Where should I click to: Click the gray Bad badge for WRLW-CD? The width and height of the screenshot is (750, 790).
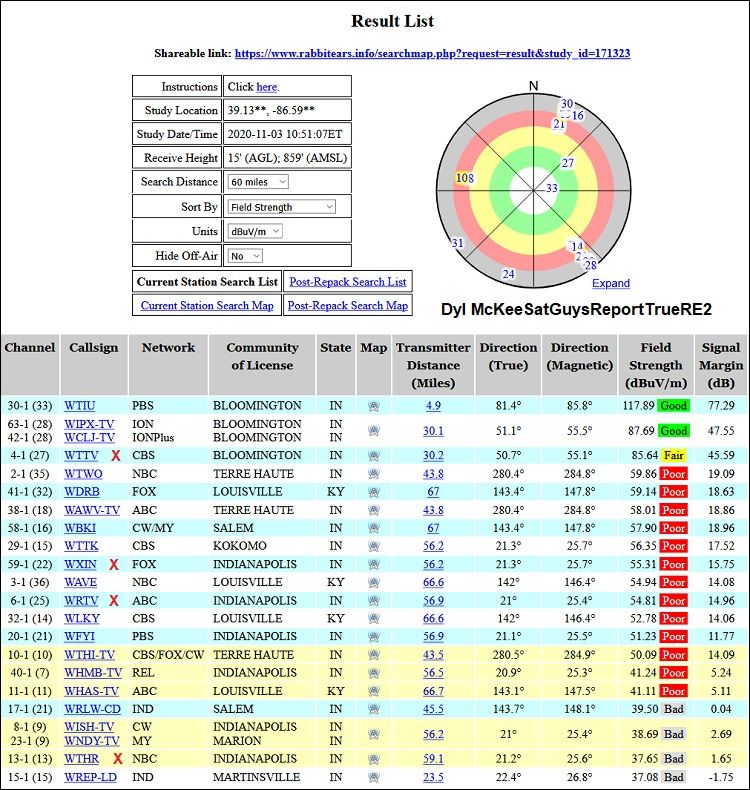[x=673, y=709]
